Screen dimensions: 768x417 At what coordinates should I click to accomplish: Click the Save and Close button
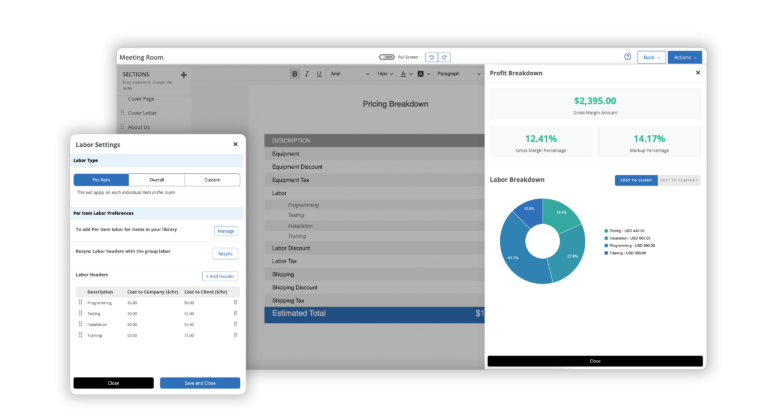[200, 383]
